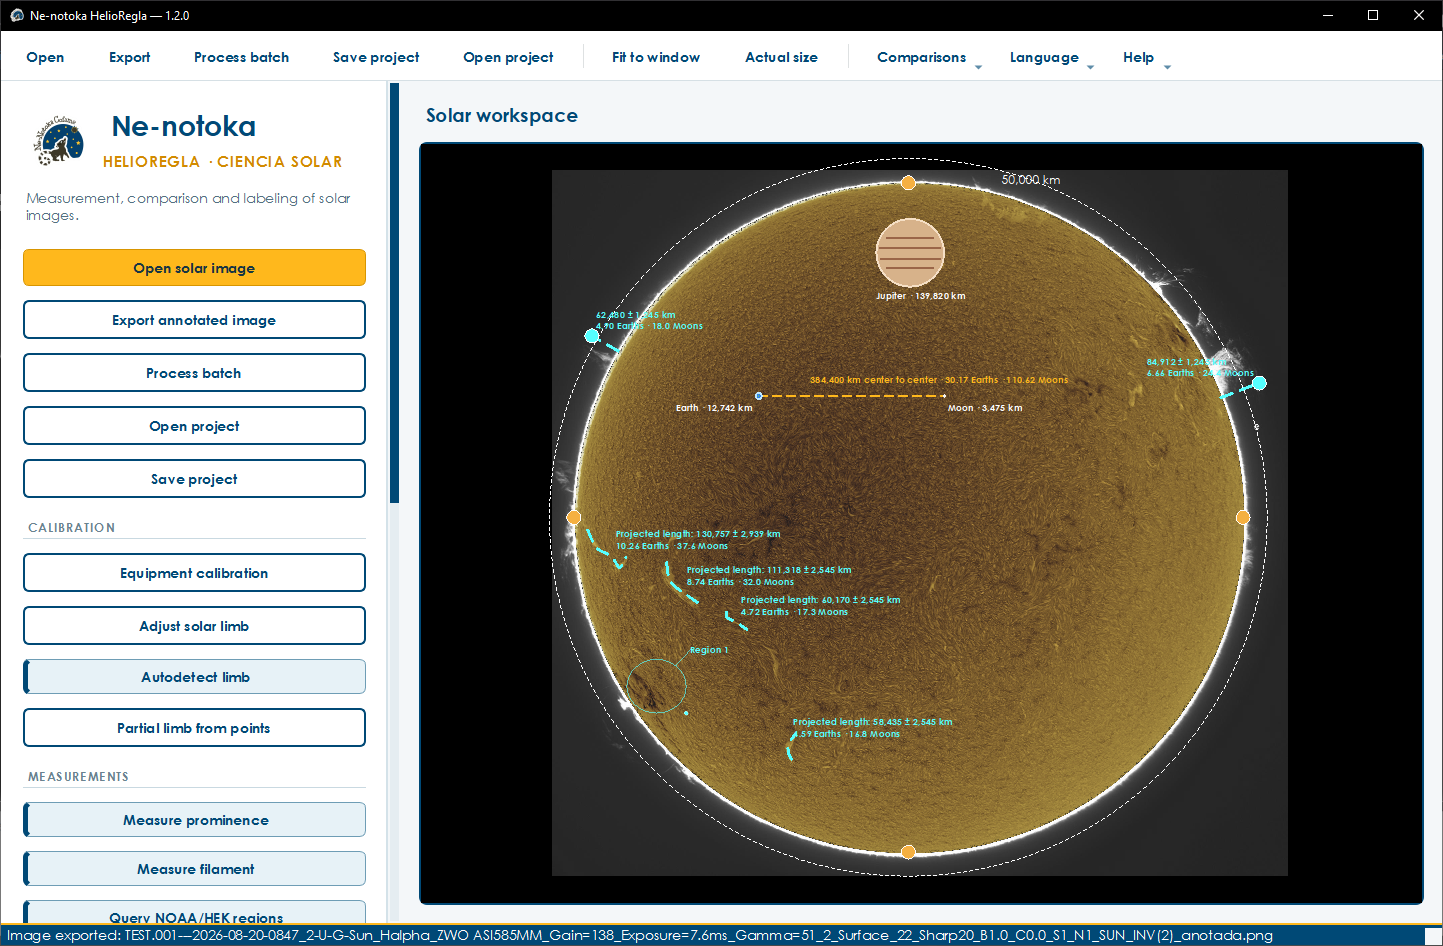Viewport: 1443px width, 946px height.
Task: Expand the Comparisons dropdown
Action: (929, 57)
